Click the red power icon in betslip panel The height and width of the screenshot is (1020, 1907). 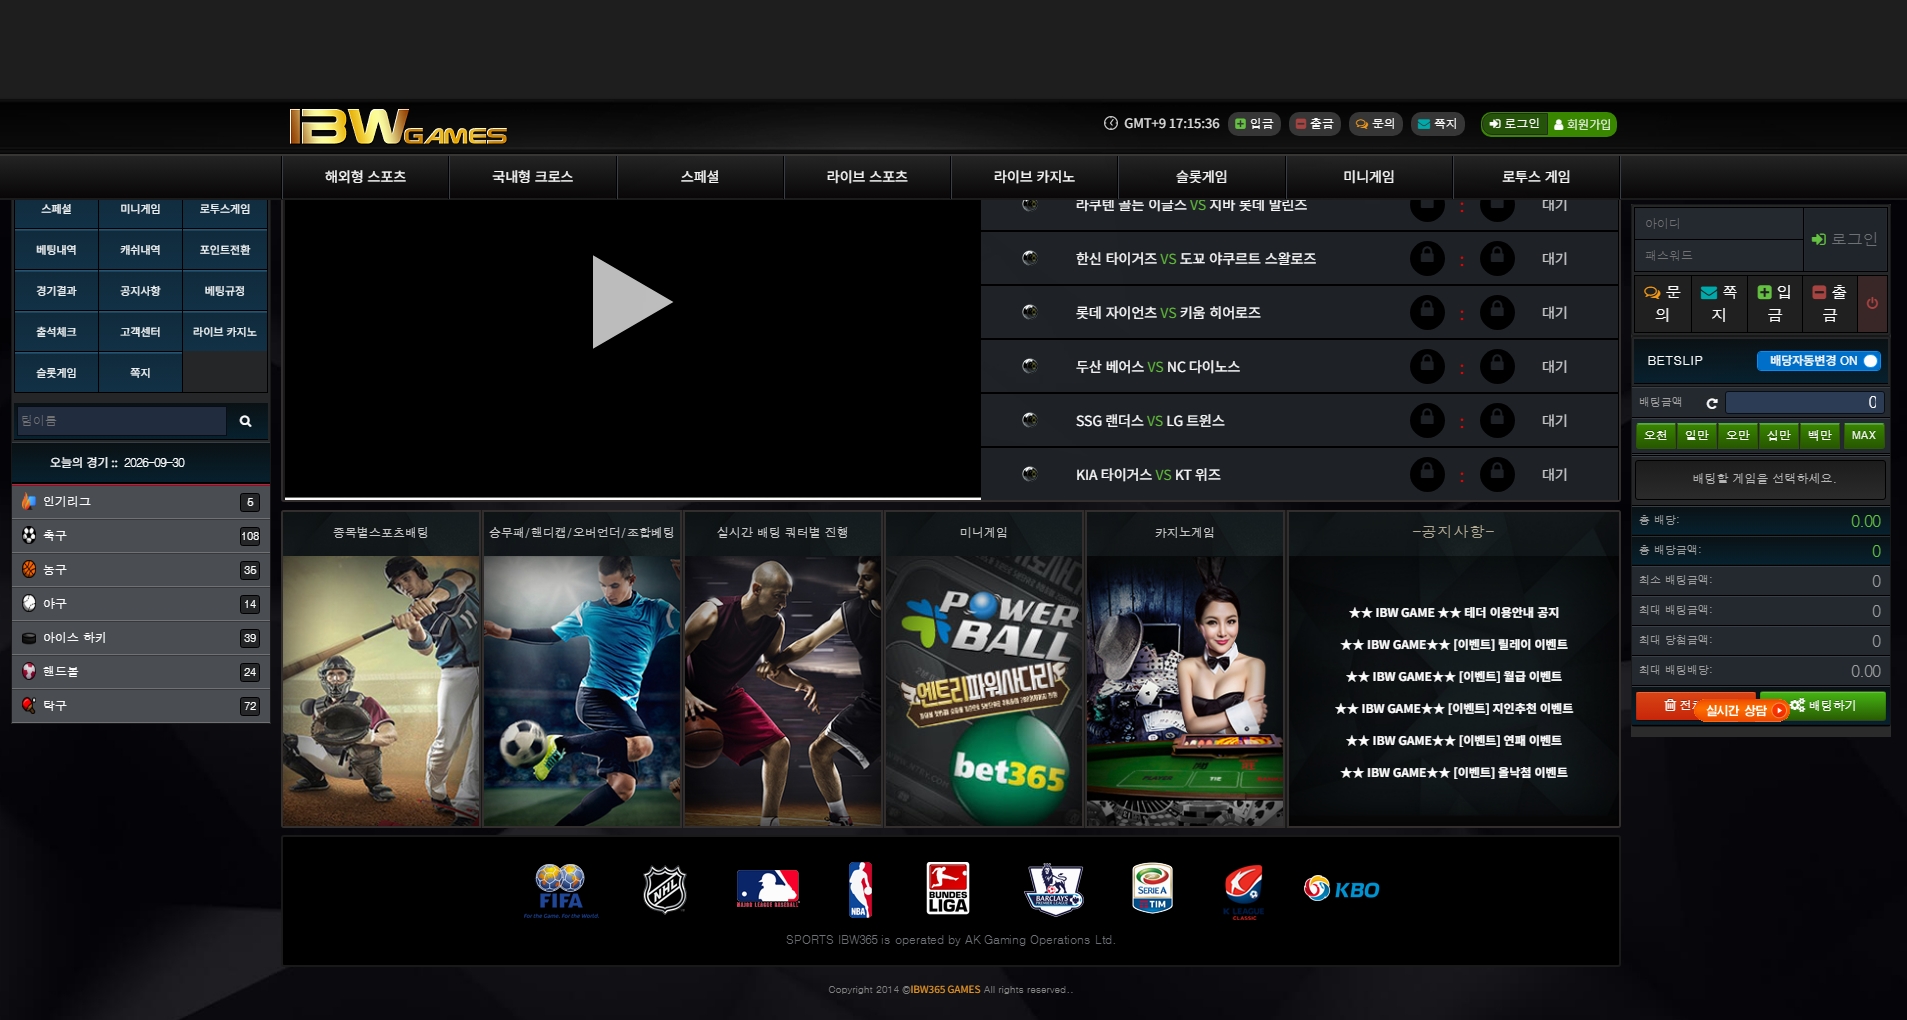click(1872, 303)
